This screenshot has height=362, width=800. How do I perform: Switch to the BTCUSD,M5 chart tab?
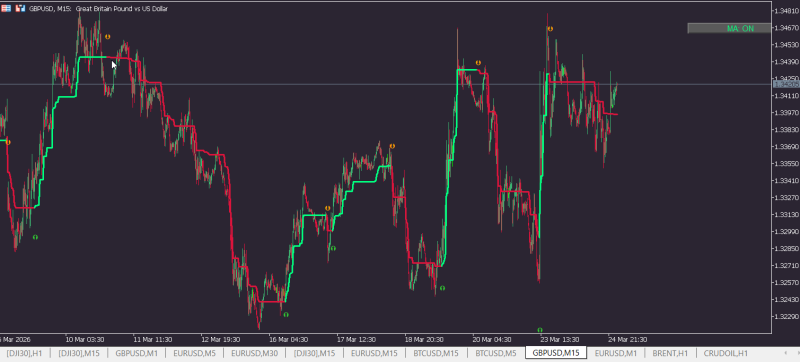click(496, 353)
